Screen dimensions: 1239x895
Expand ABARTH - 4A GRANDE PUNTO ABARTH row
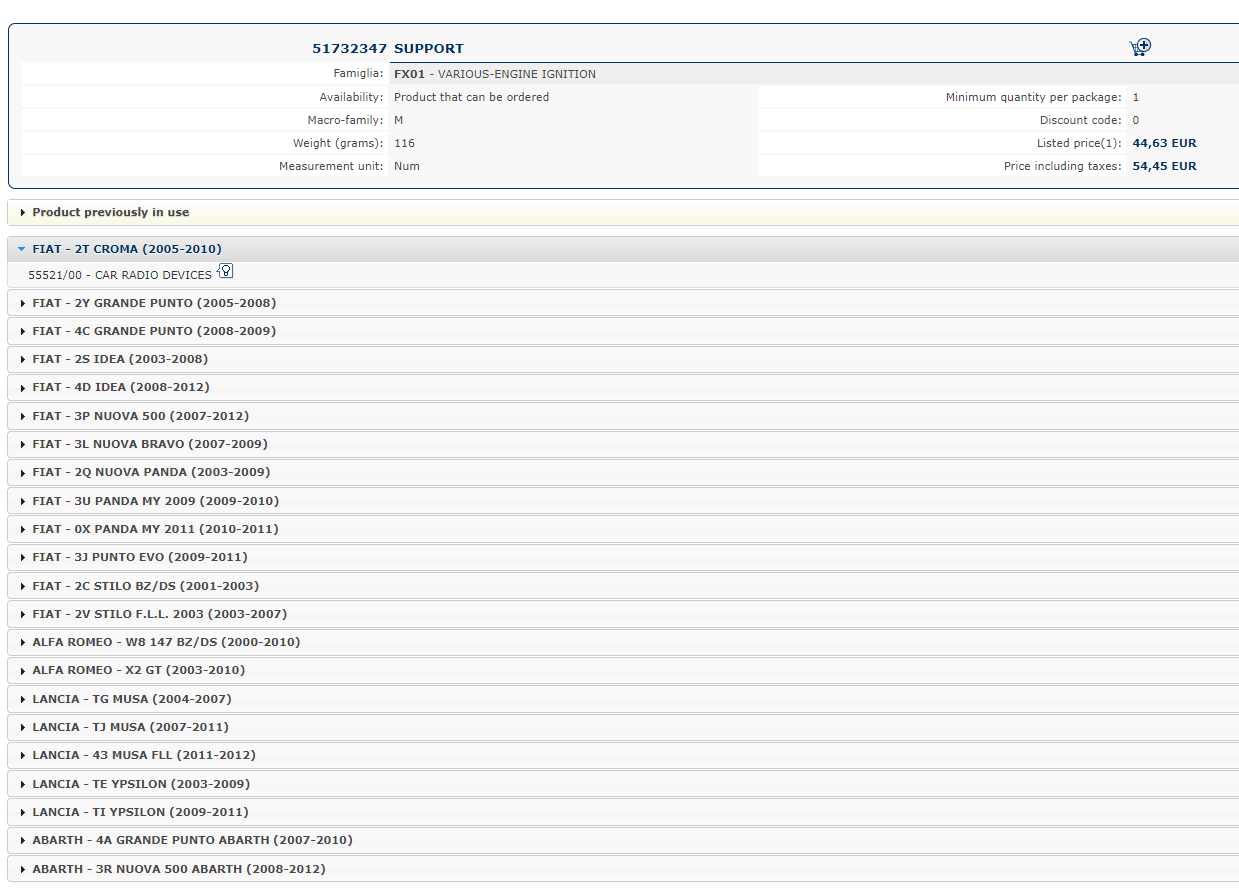click(623, 840)
